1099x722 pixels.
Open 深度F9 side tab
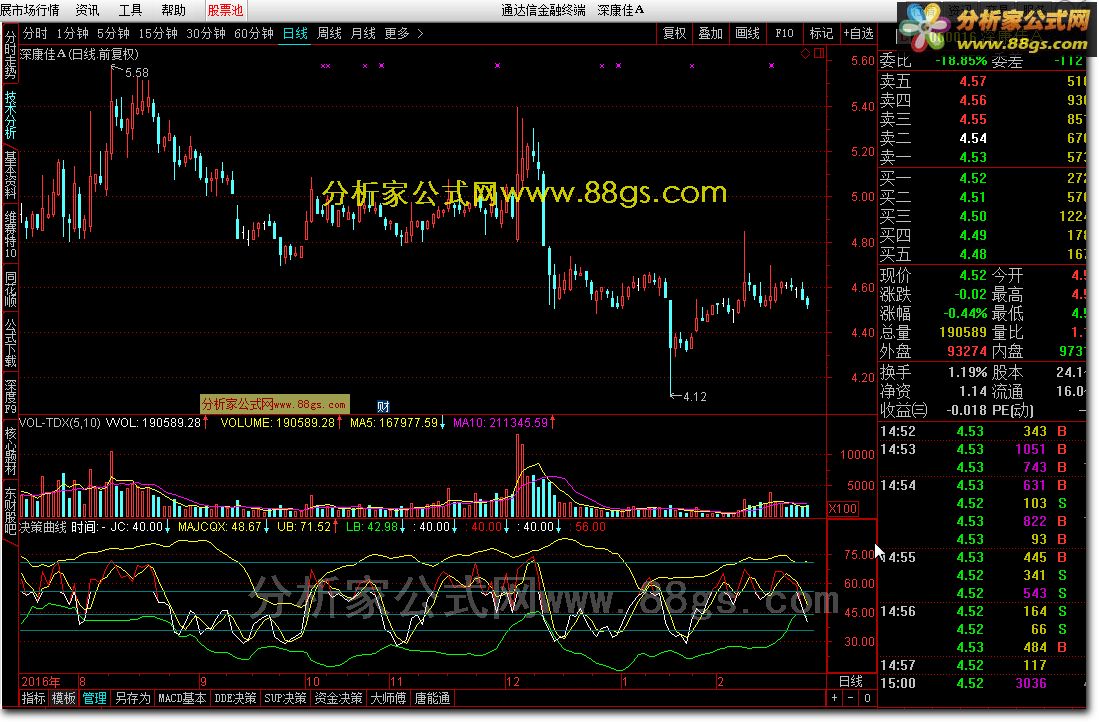(10, 397)
